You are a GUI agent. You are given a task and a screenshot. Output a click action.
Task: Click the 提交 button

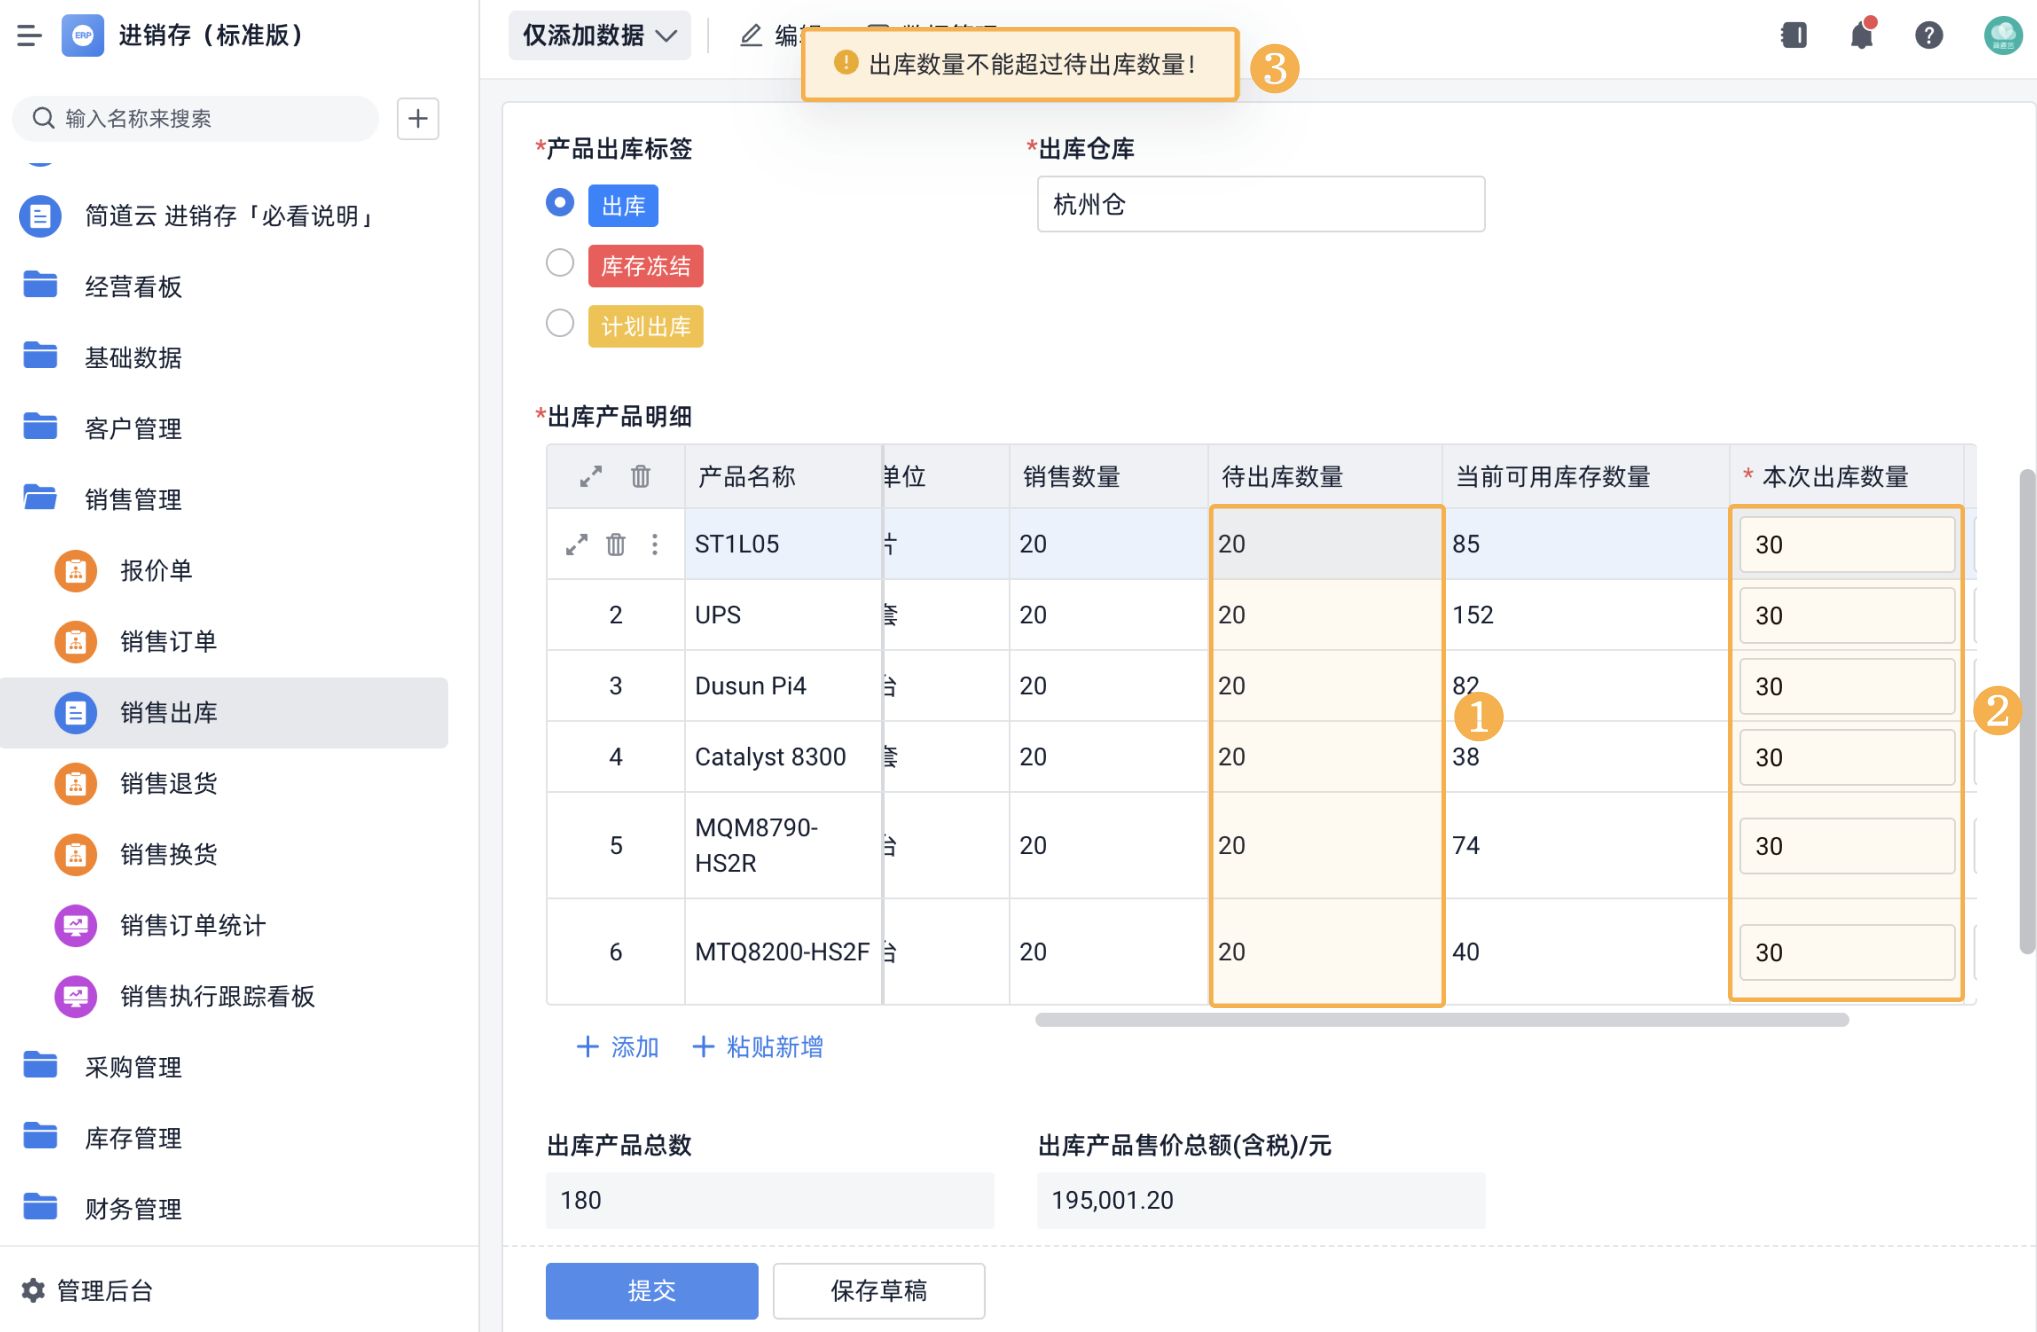tap(651, 1290)
